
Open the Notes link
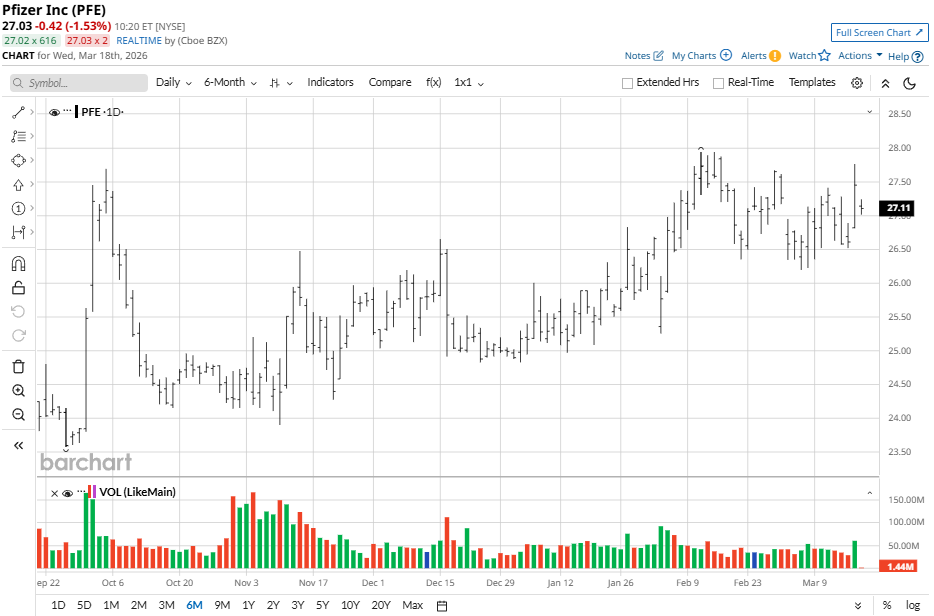(637, 55)
